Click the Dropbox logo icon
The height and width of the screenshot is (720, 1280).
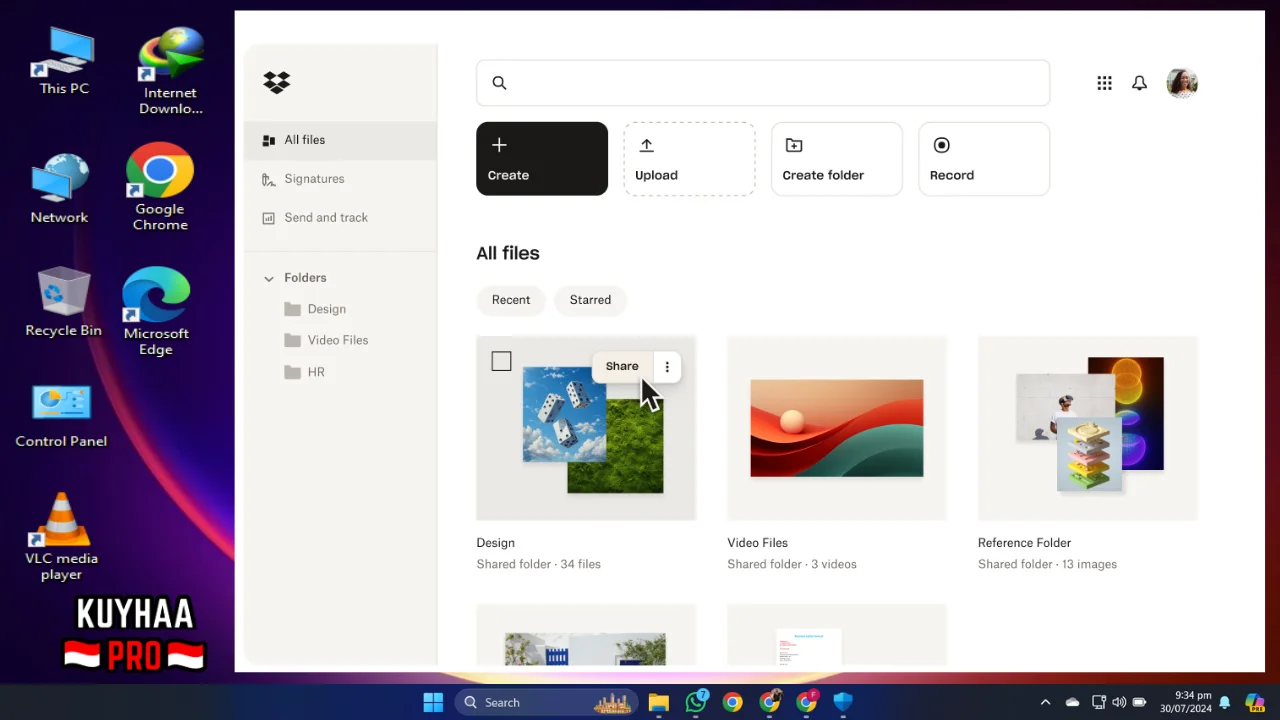277,83
